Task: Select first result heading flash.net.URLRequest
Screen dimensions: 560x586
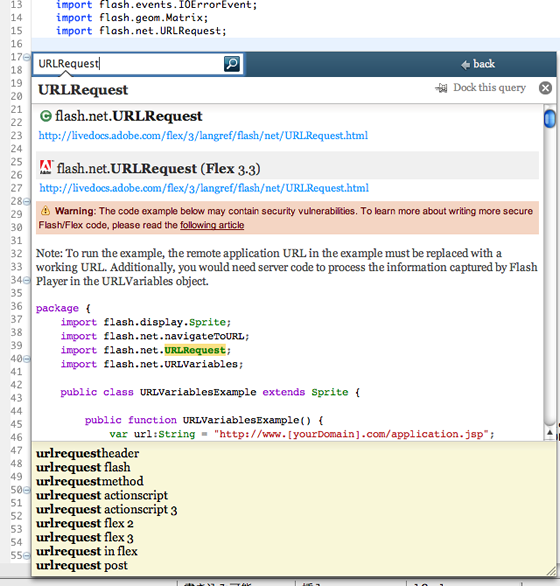Action: 129,116
